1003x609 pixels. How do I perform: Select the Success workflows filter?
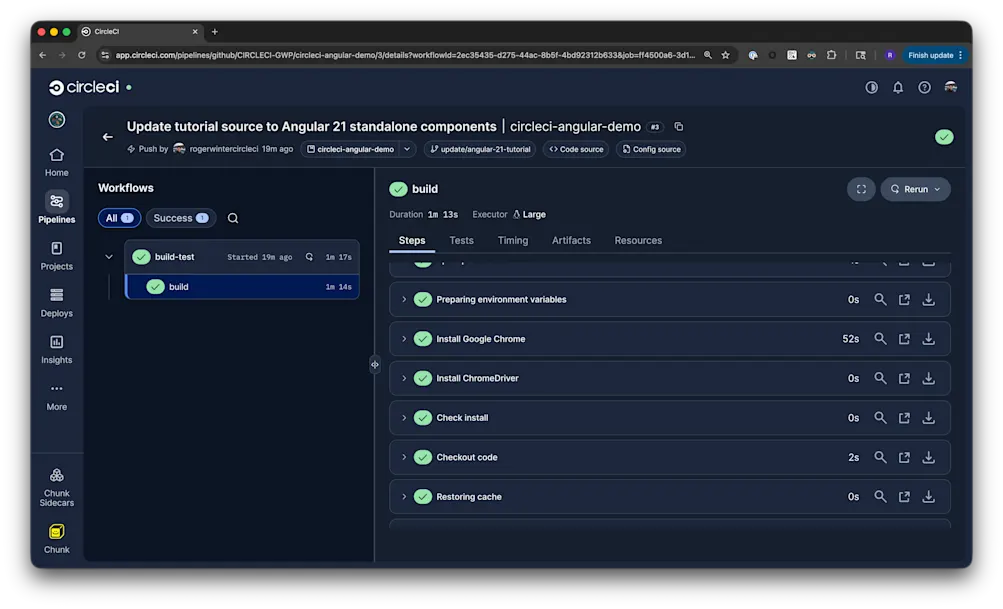click(181, 218)
